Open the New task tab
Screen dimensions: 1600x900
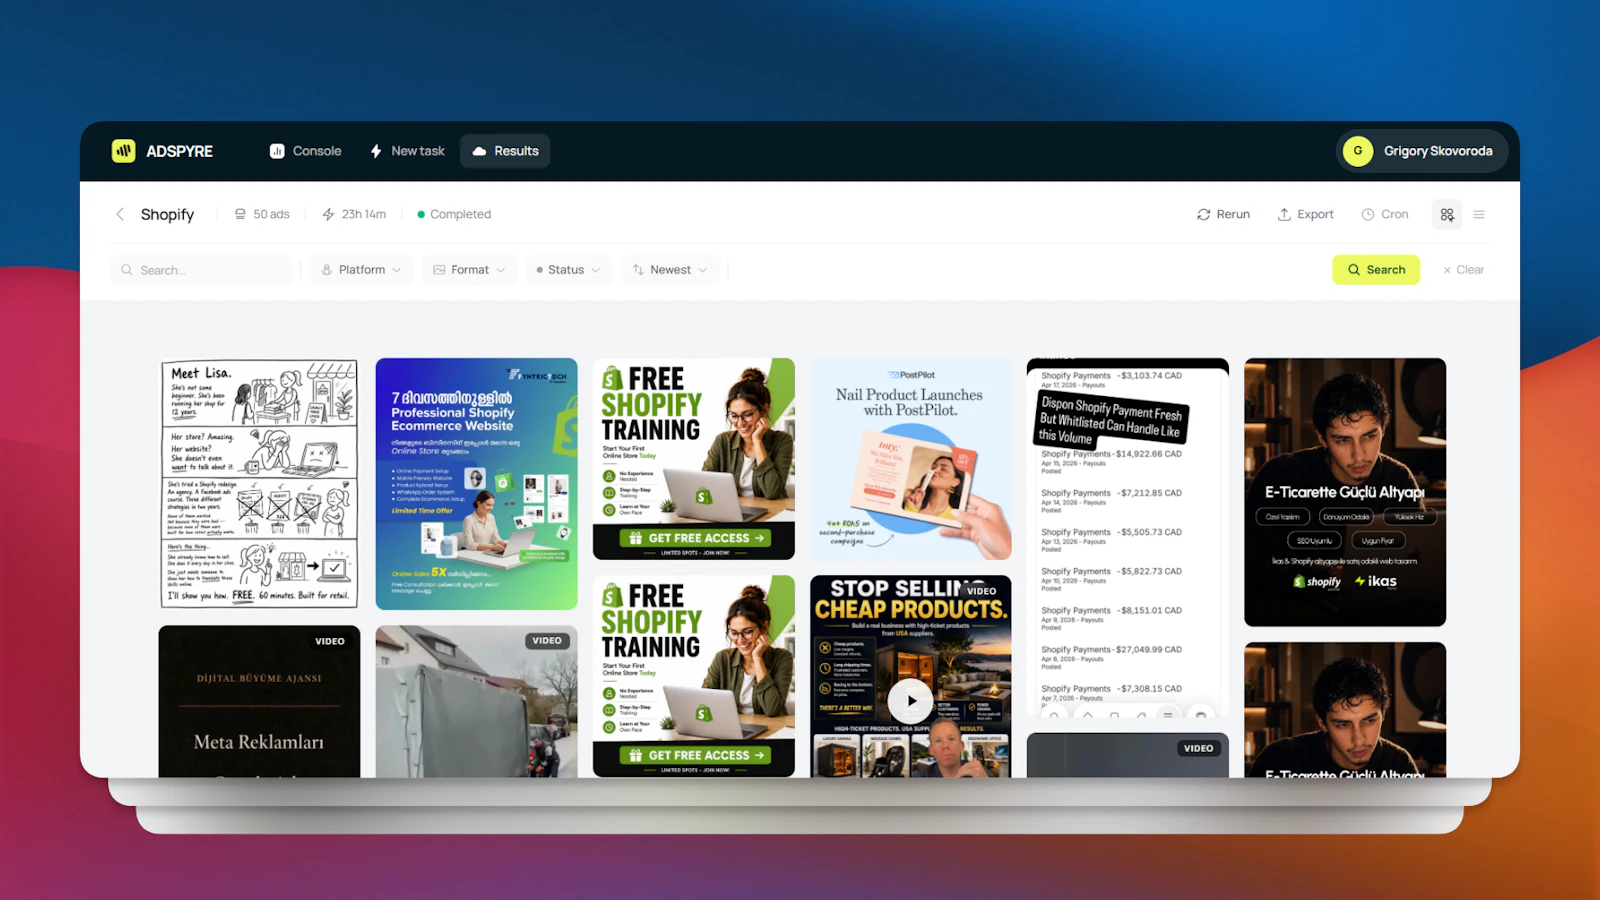407,151
